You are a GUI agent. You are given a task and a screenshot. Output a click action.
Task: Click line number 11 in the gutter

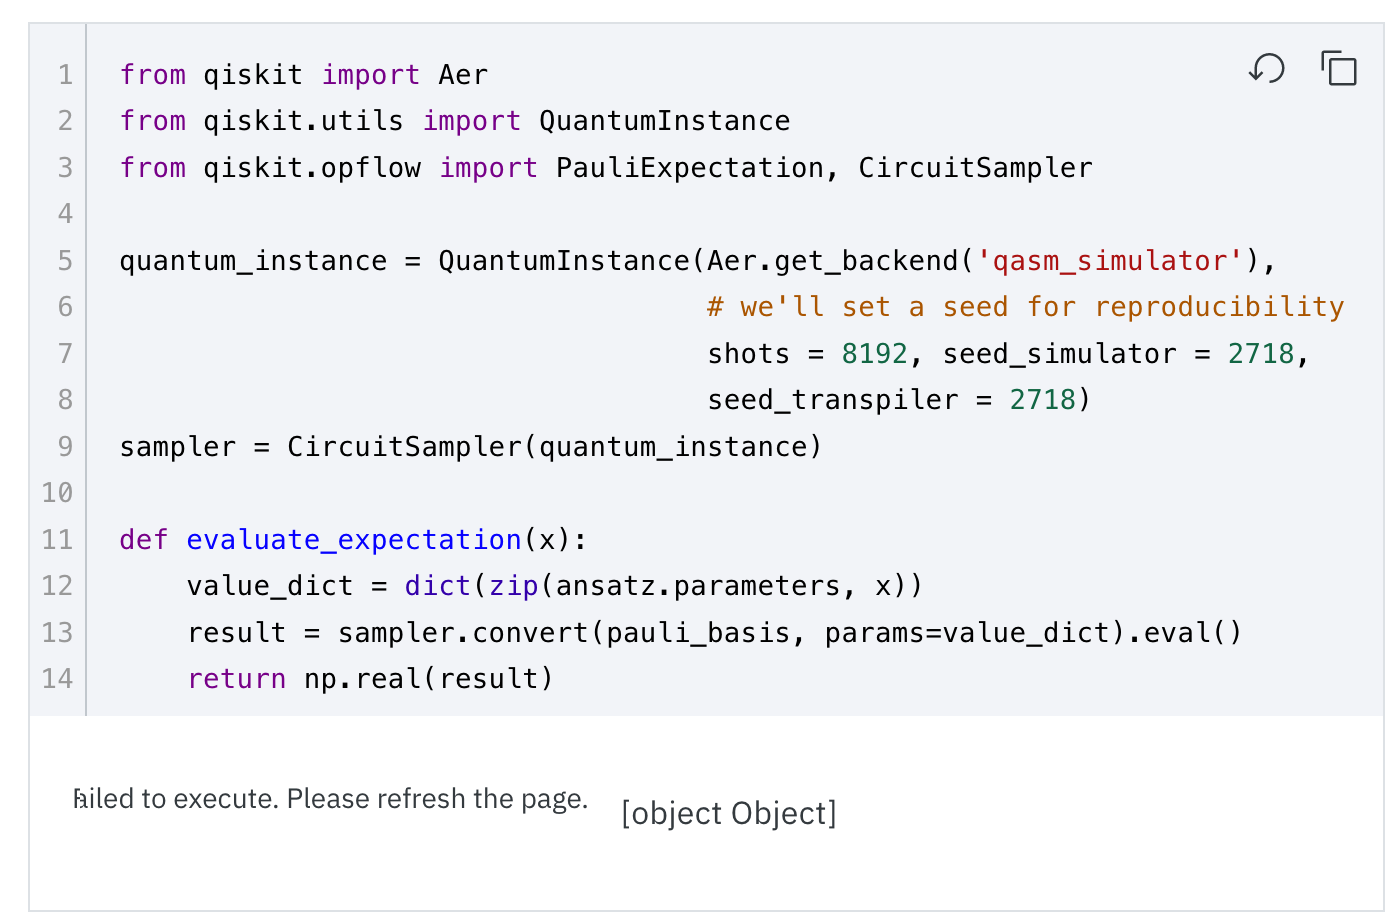pyautogui.click(x=56, y=539)
